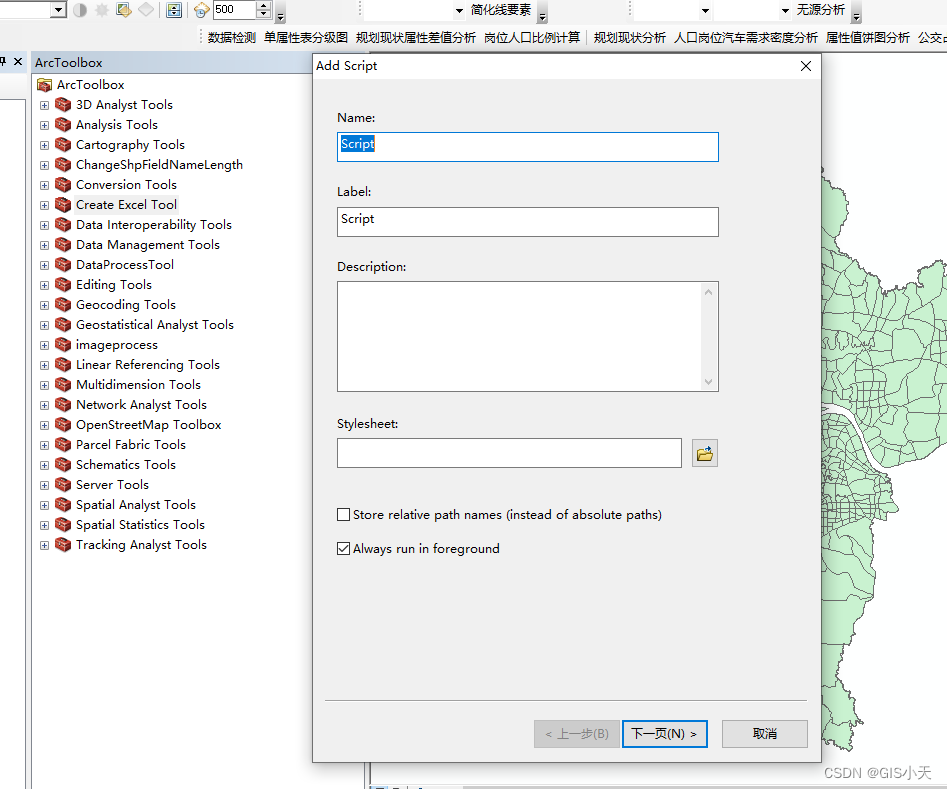Select the Contrast tool on Effects toolbar

point(81,10)
